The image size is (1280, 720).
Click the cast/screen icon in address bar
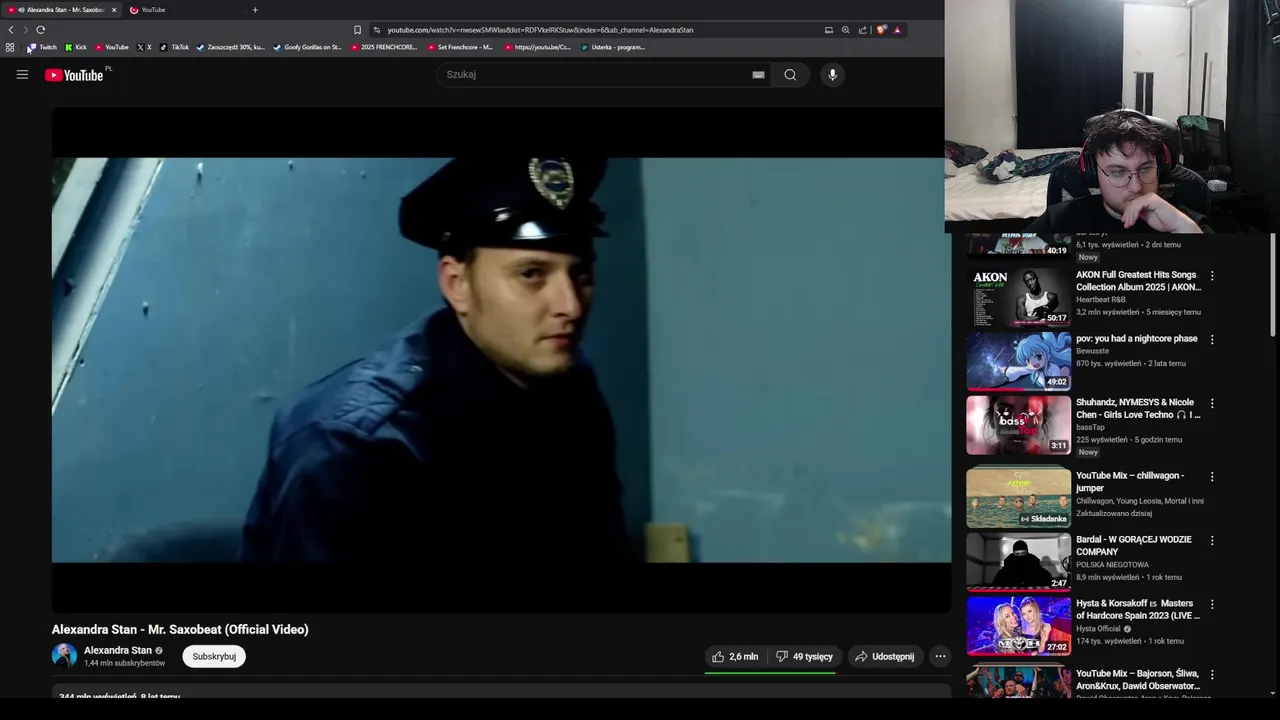click(x=828, y=30)
